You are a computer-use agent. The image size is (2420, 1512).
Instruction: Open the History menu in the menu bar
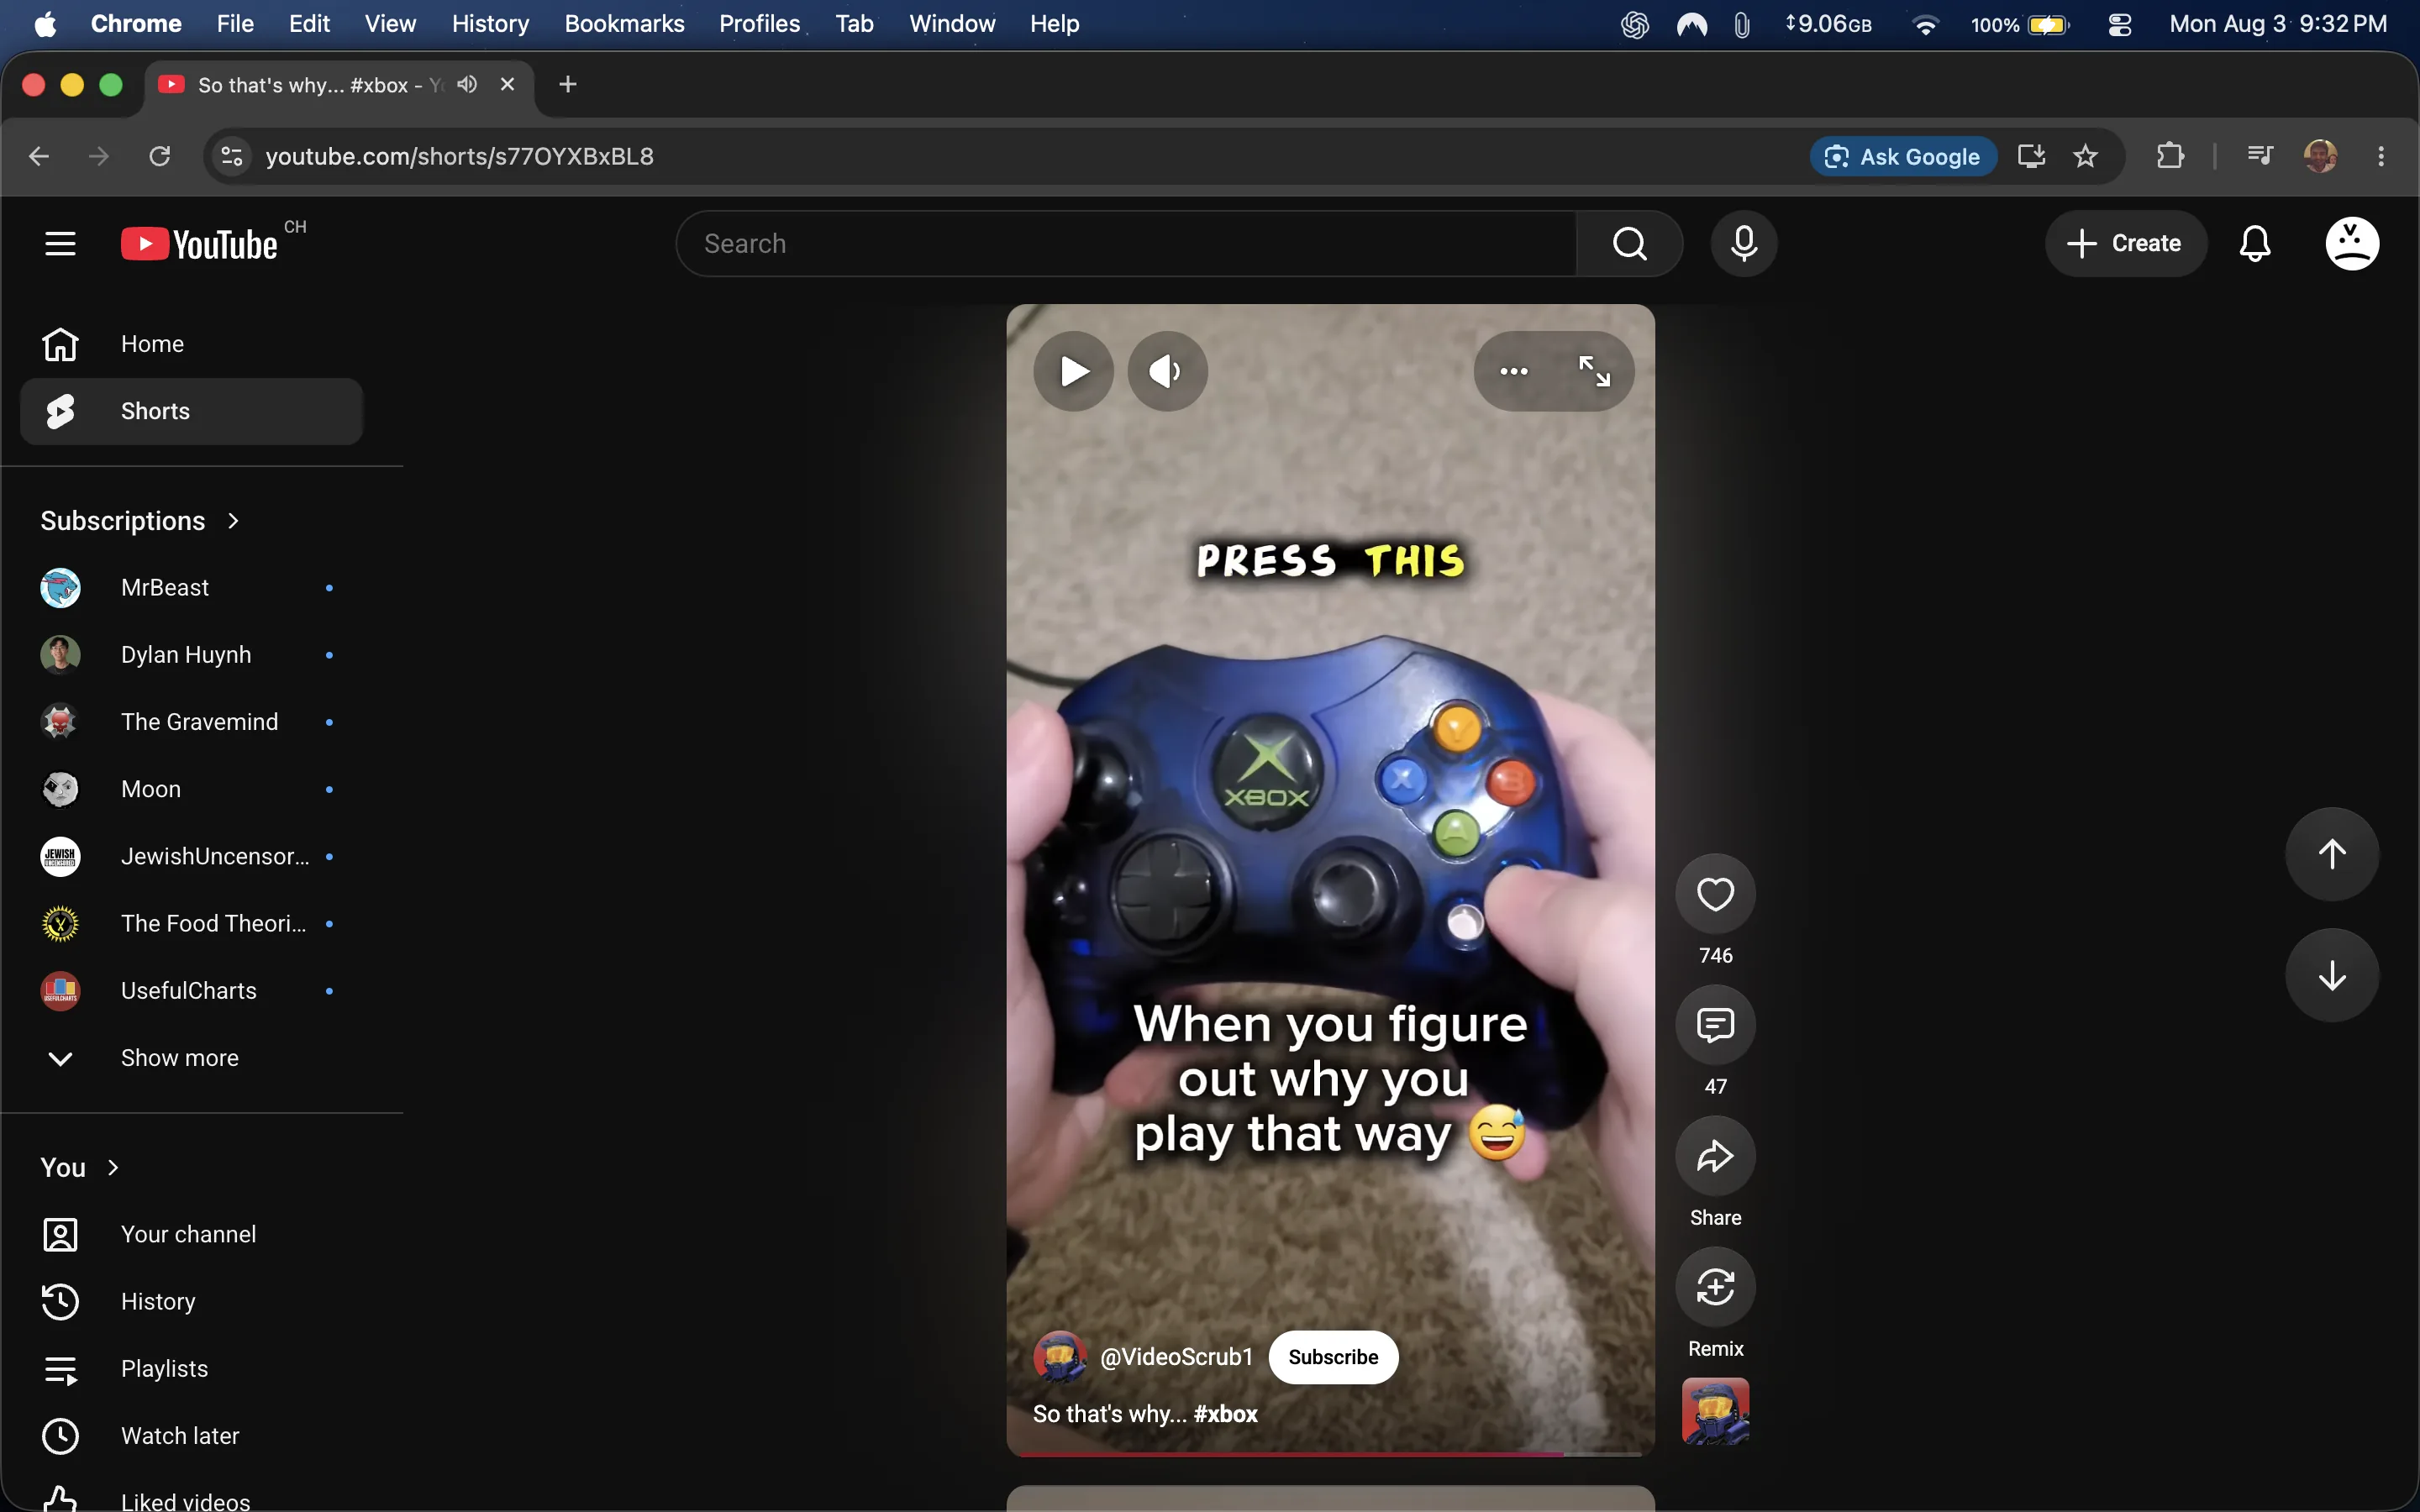[490, 24]
